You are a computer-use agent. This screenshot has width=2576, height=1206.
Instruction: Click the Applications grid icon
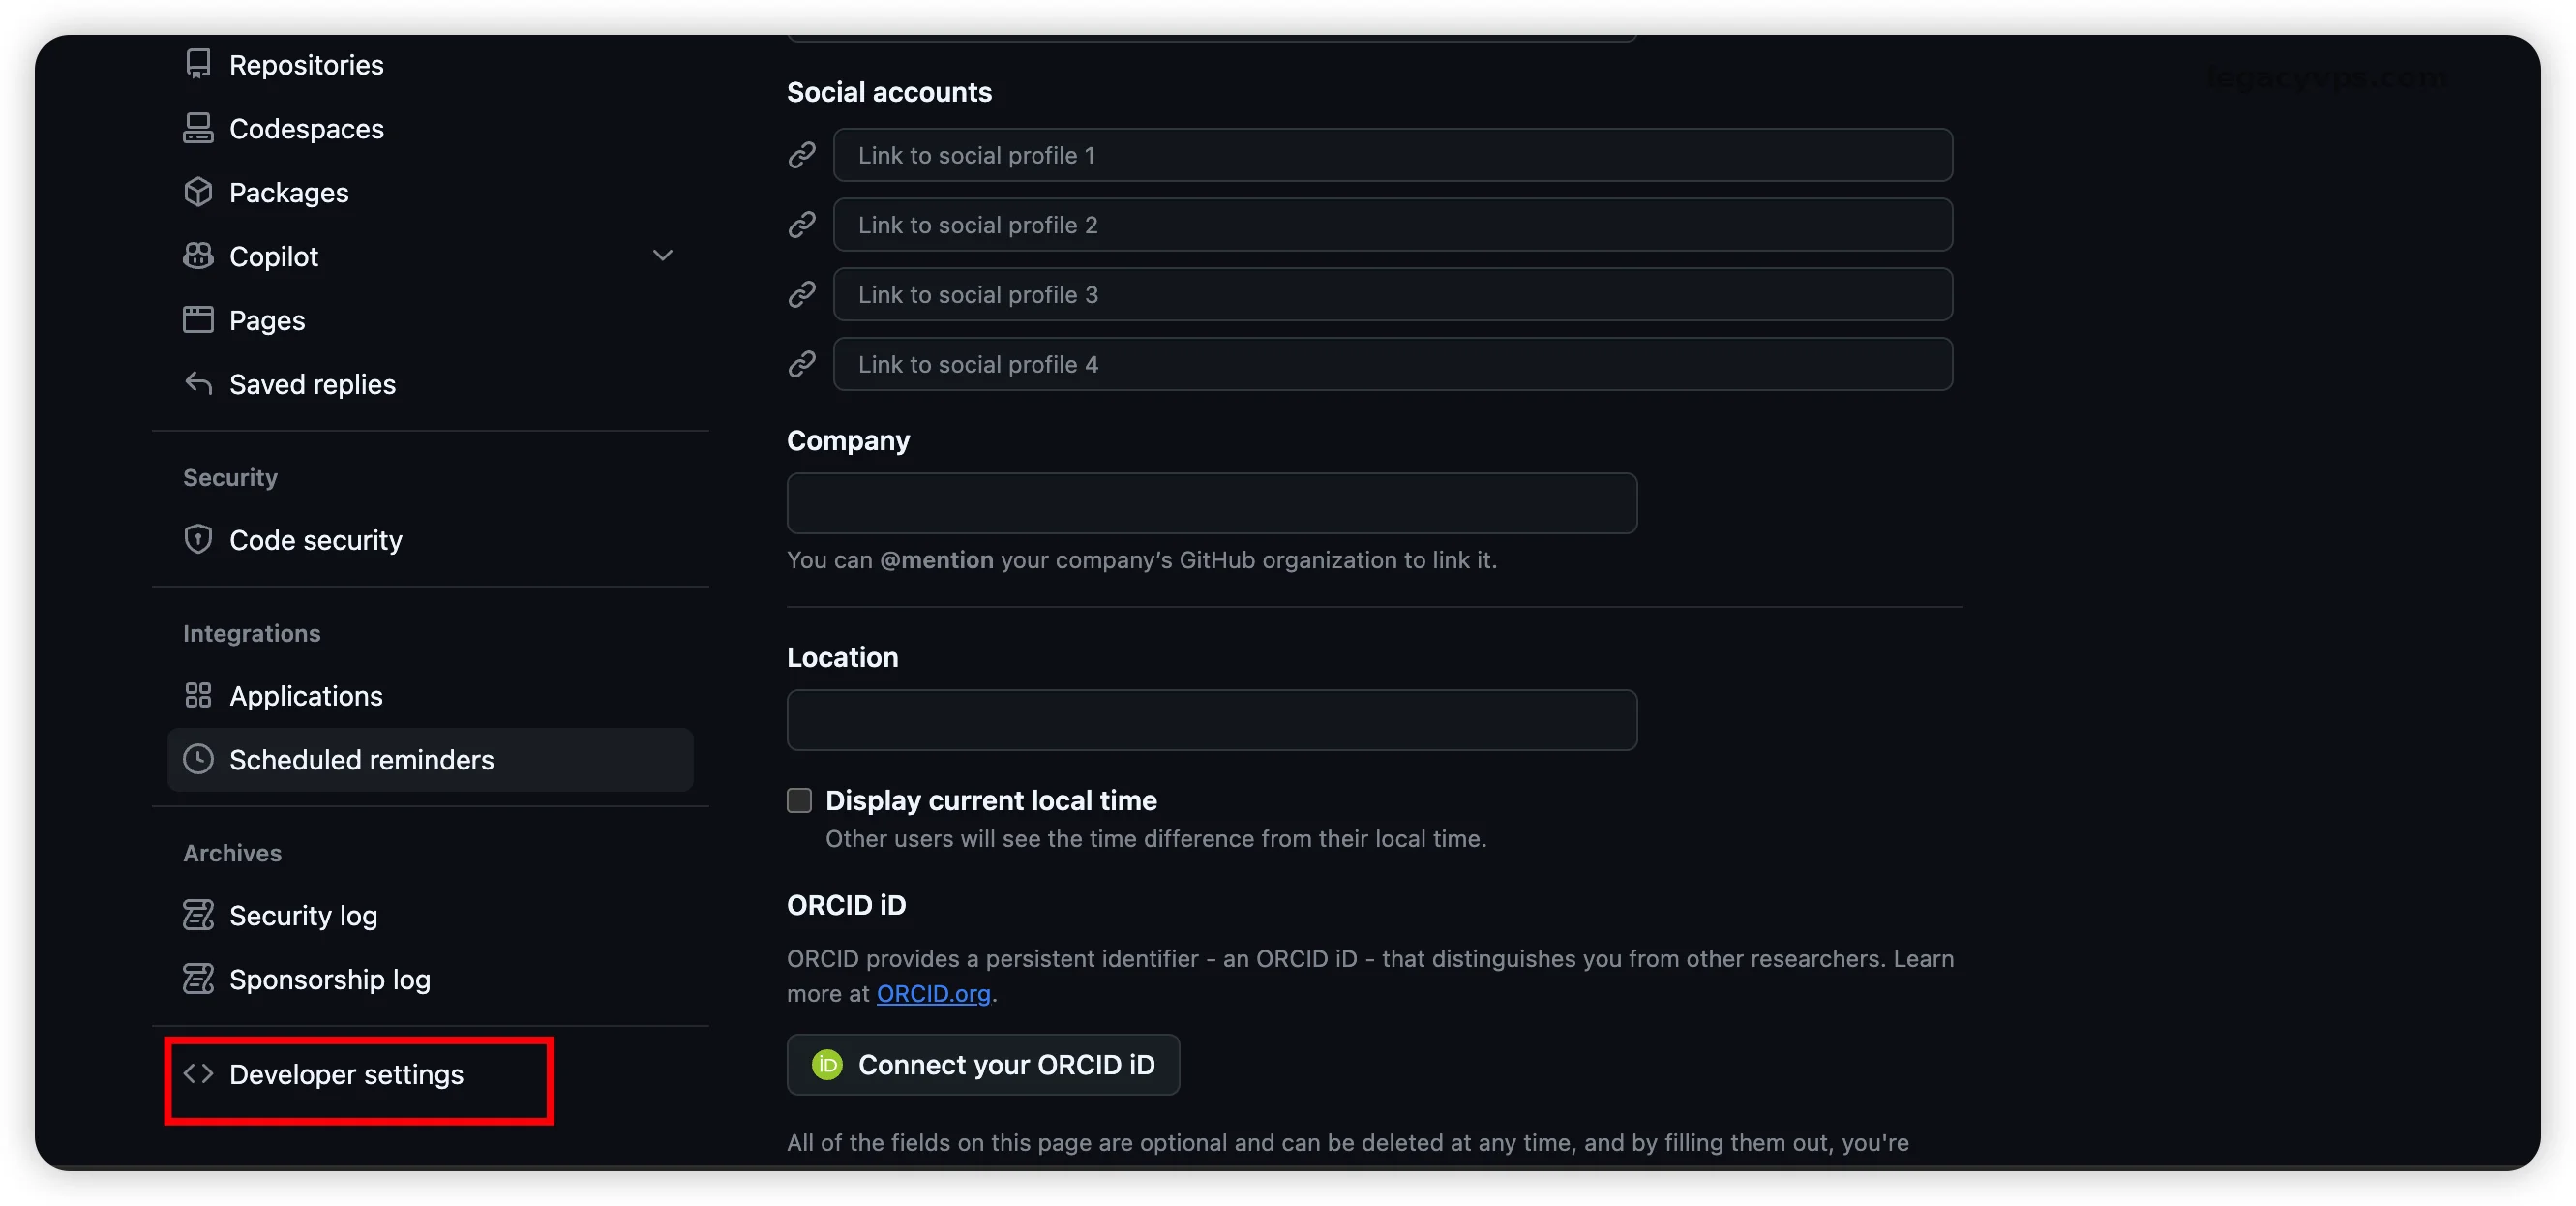pyautogui.click(x=198, y=695)
